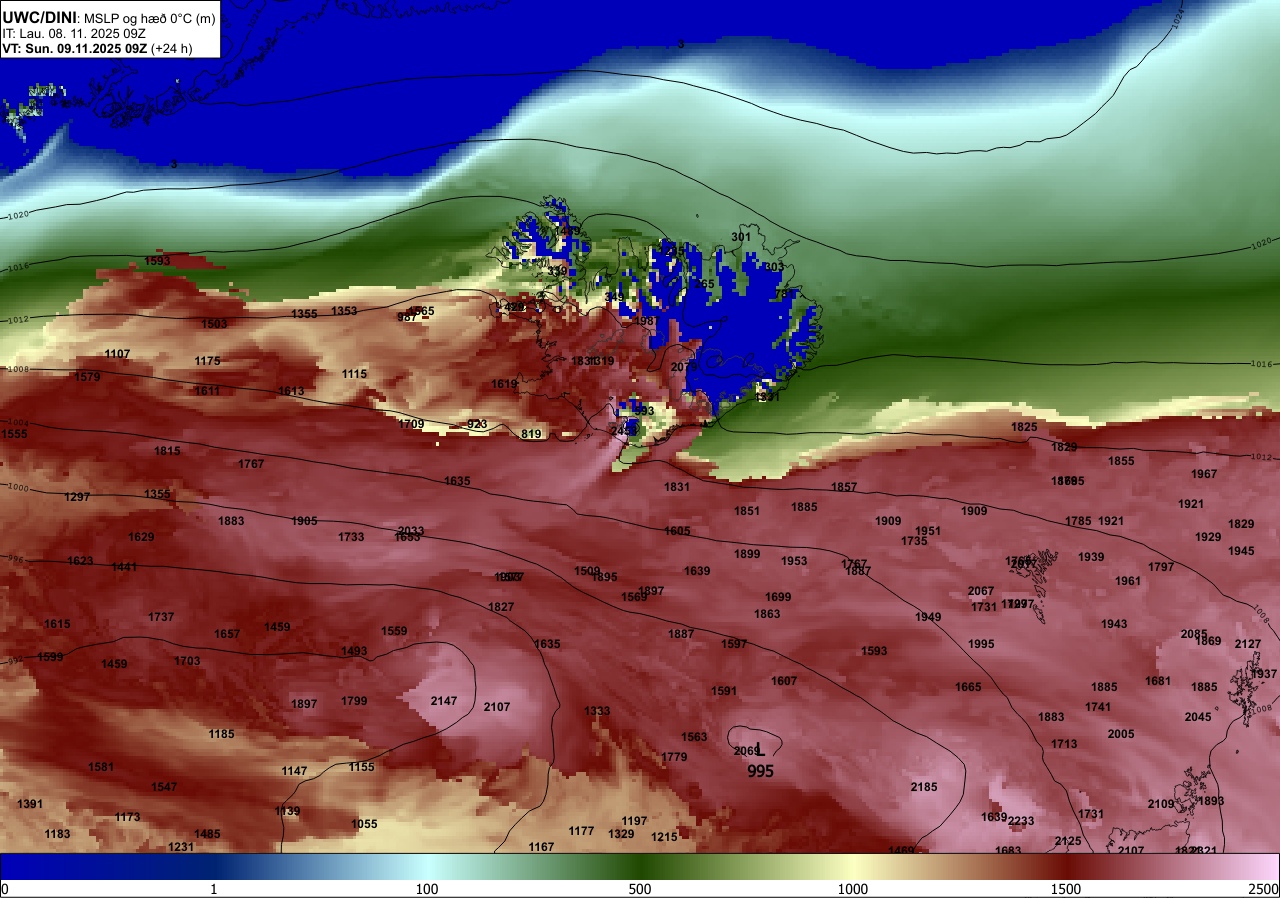Select the 1605 height value
1280x898 pixels.
(x=677, y=531)
